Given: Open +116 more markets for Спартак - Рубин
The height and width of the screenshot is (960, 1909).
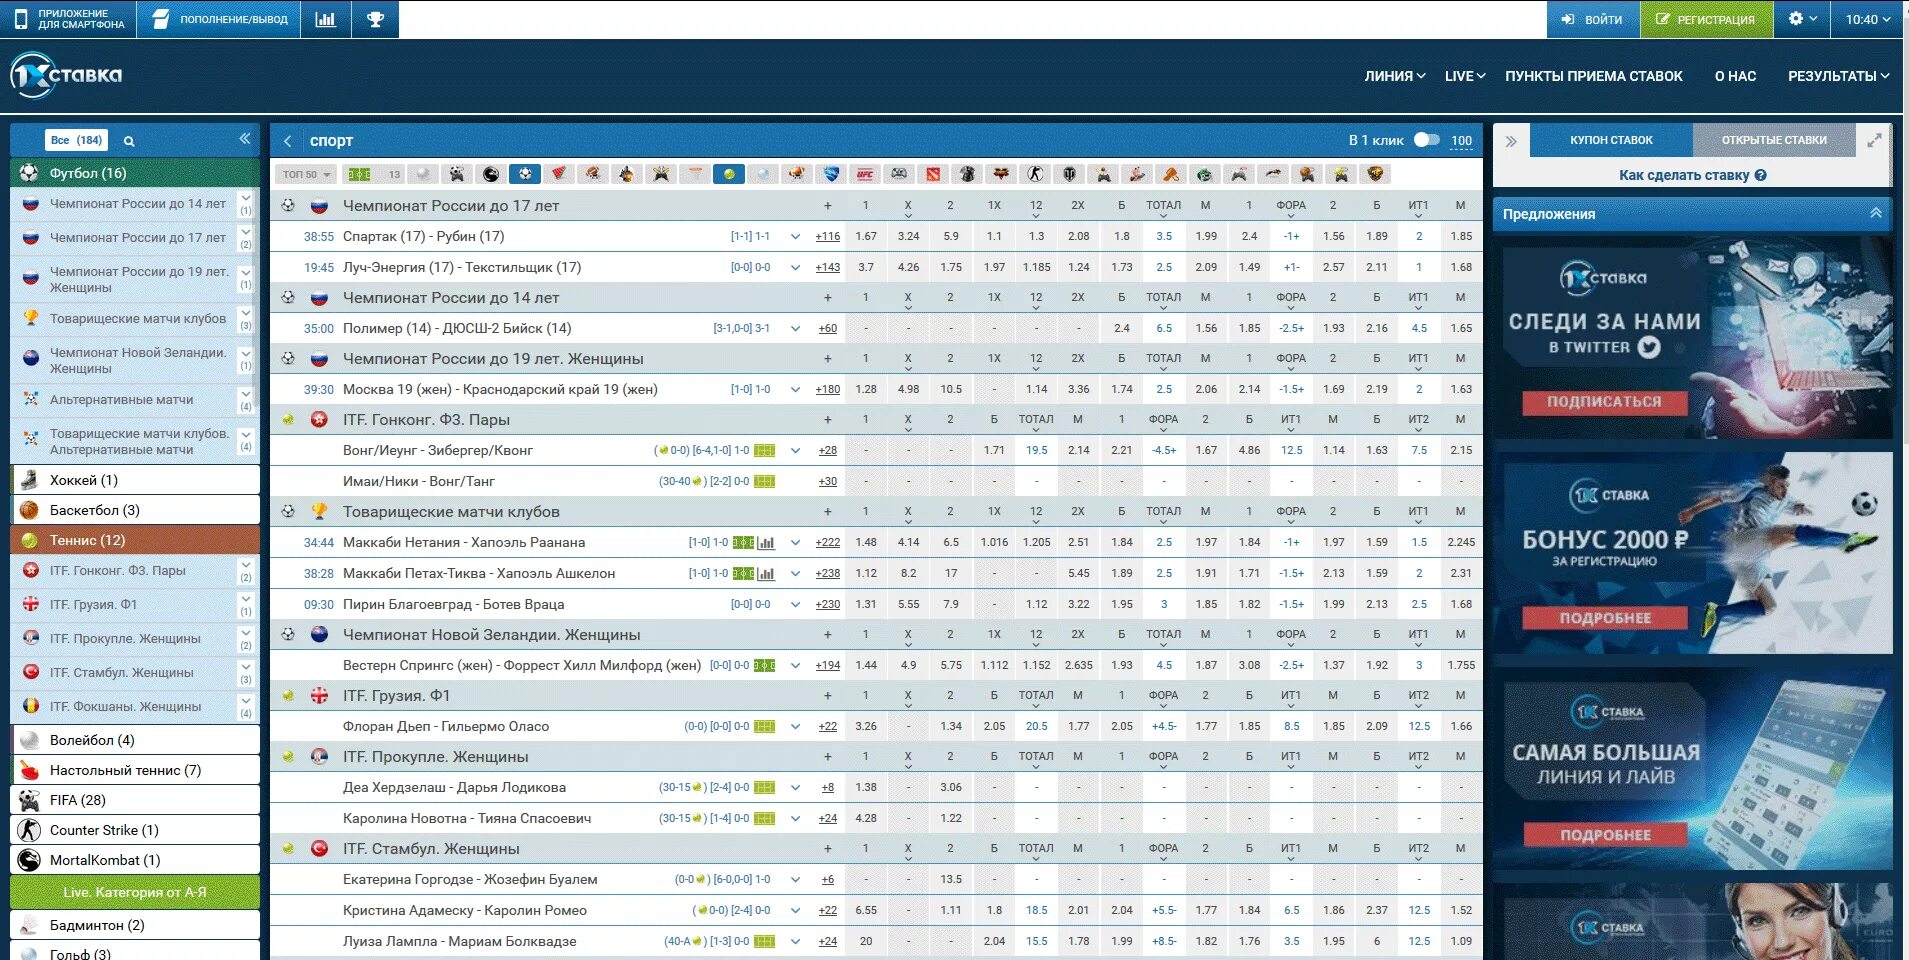Looking at the screenshot, I should coord(828,237).
